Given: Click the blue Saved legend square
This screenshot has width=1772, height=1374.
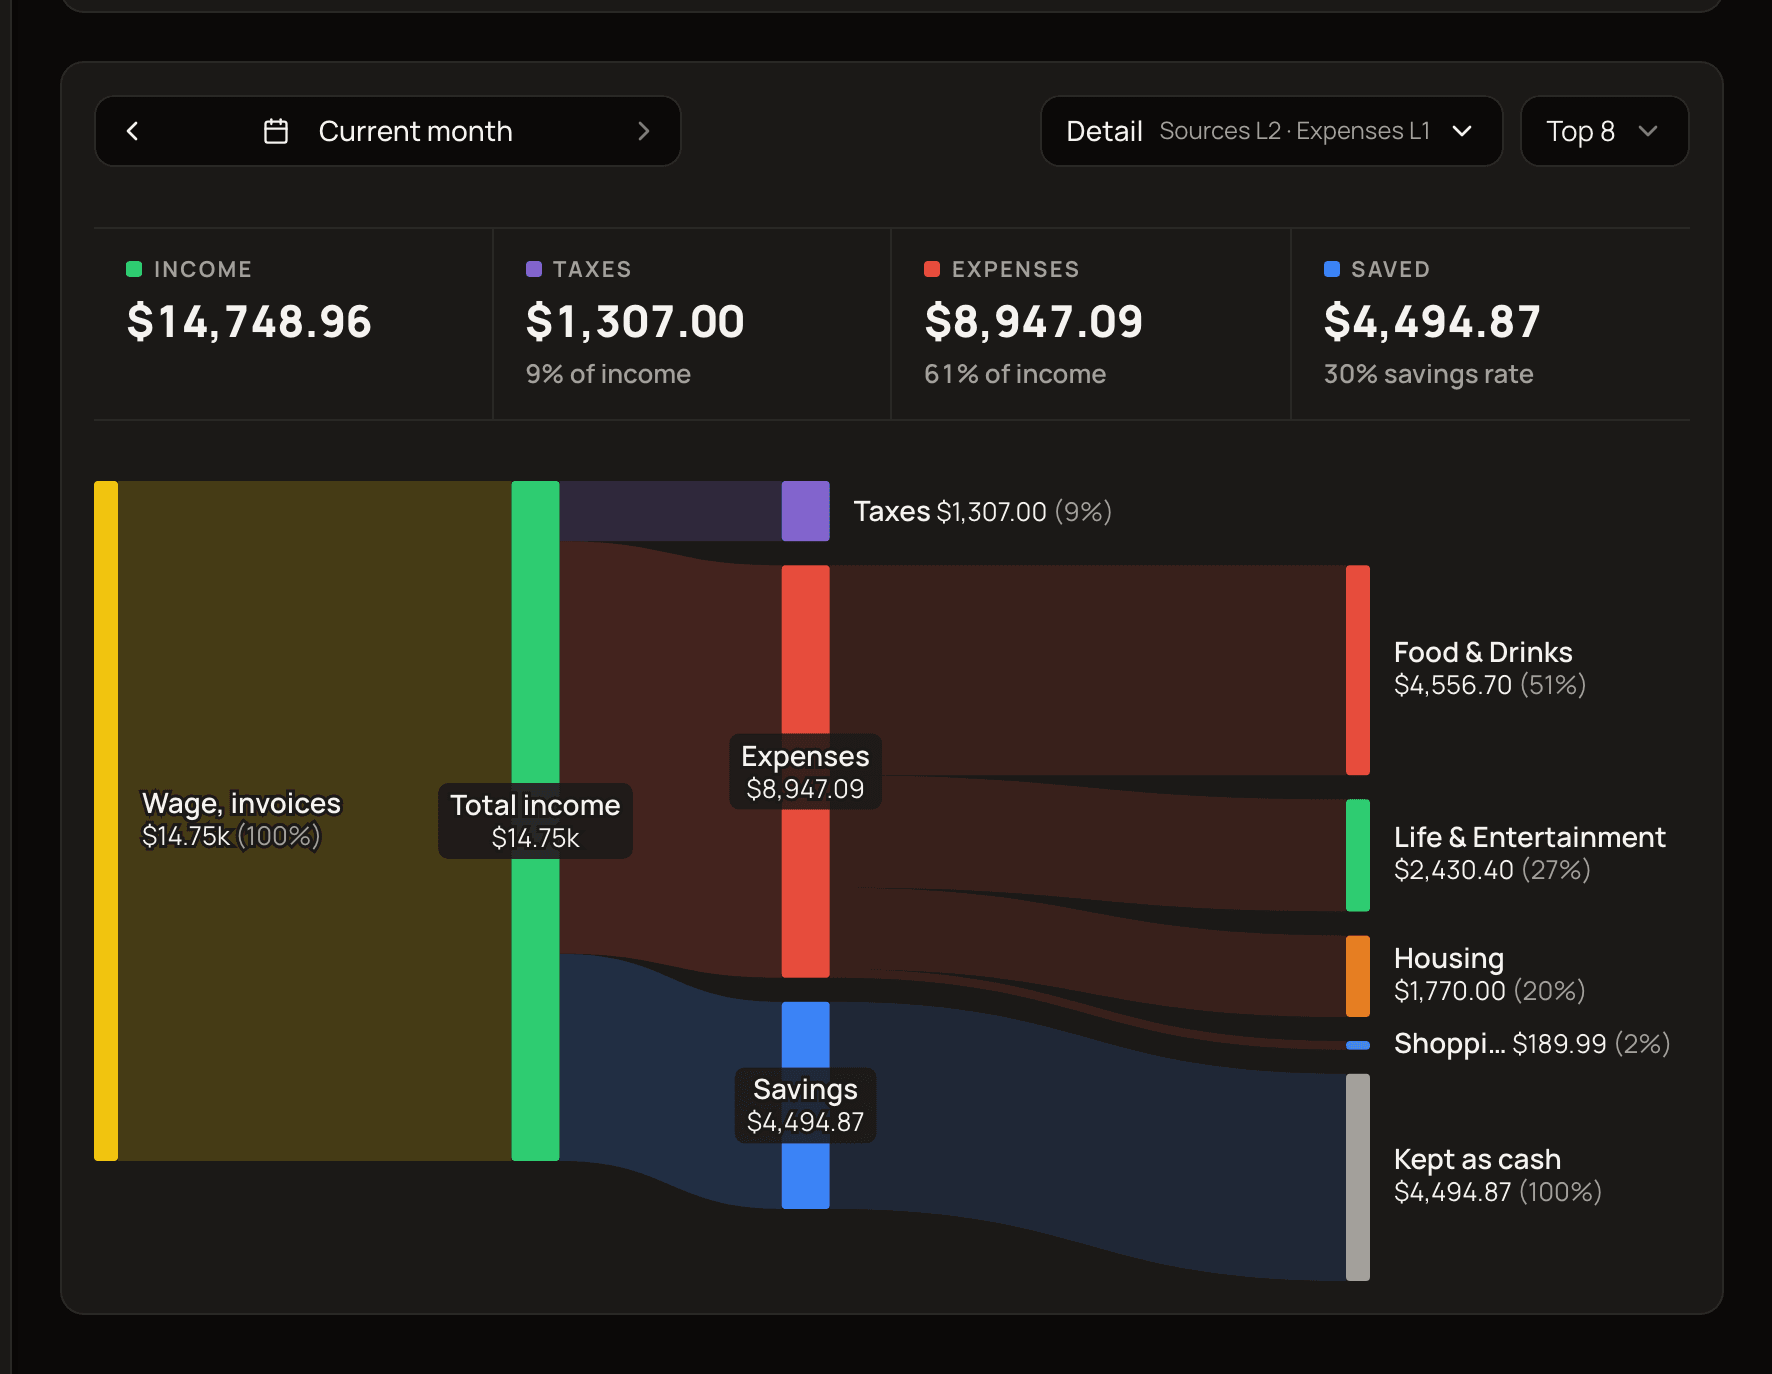Looking at the screenshot, I should 1332,269.
